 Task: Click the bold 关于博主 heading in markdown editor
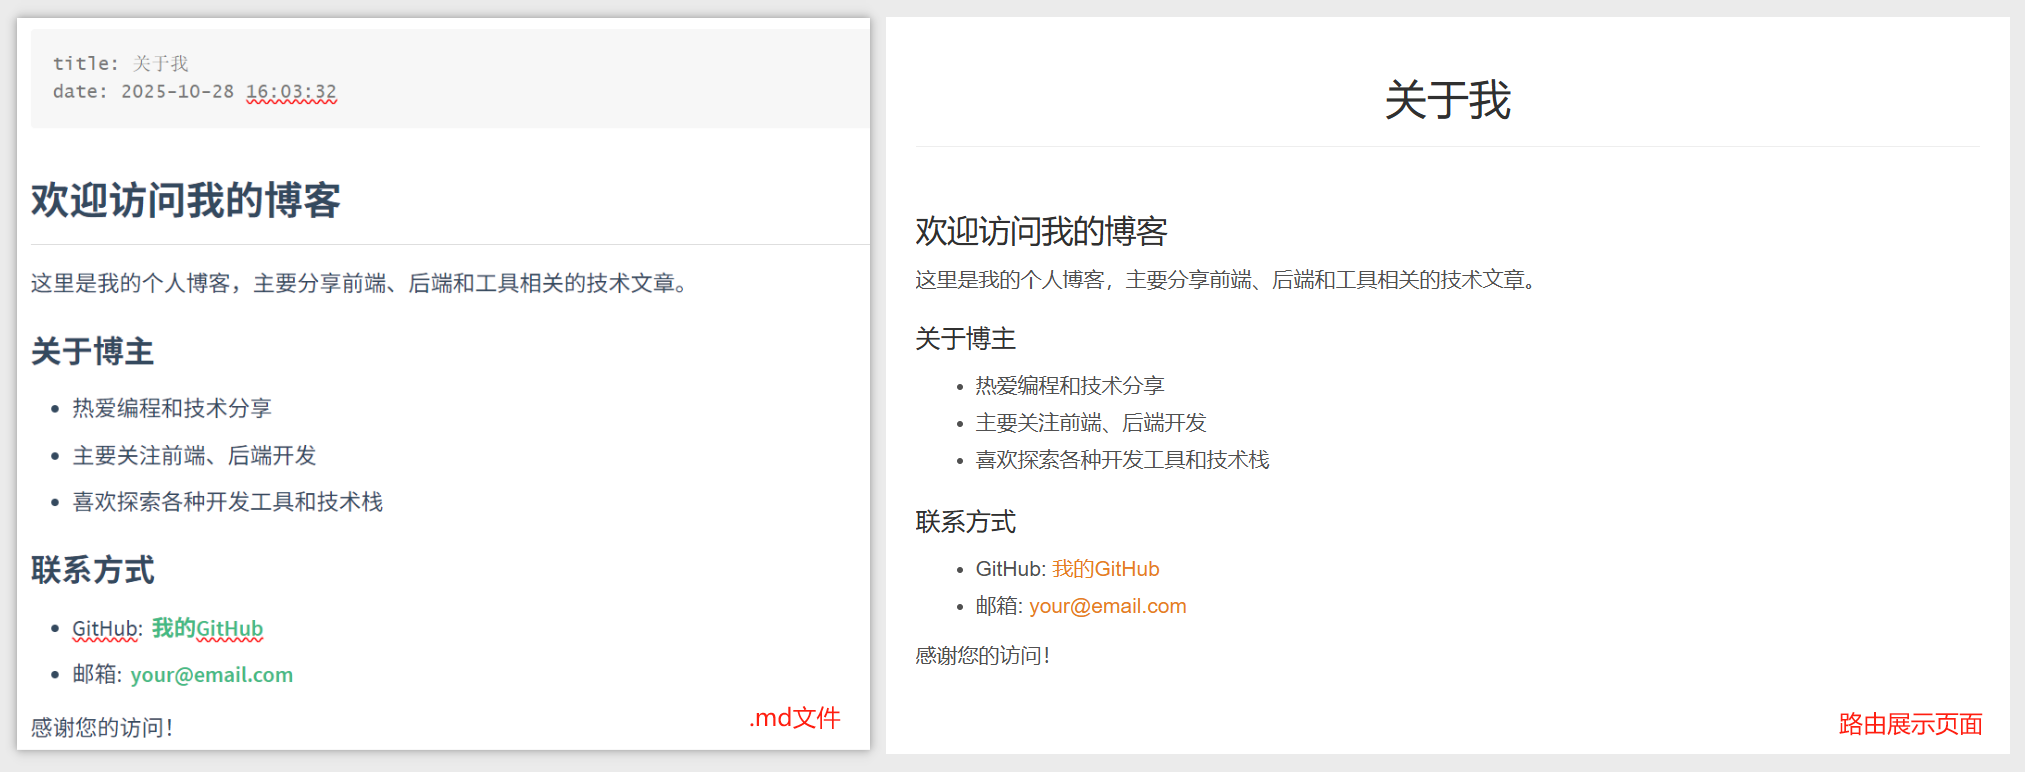click(x=93, y=352)
